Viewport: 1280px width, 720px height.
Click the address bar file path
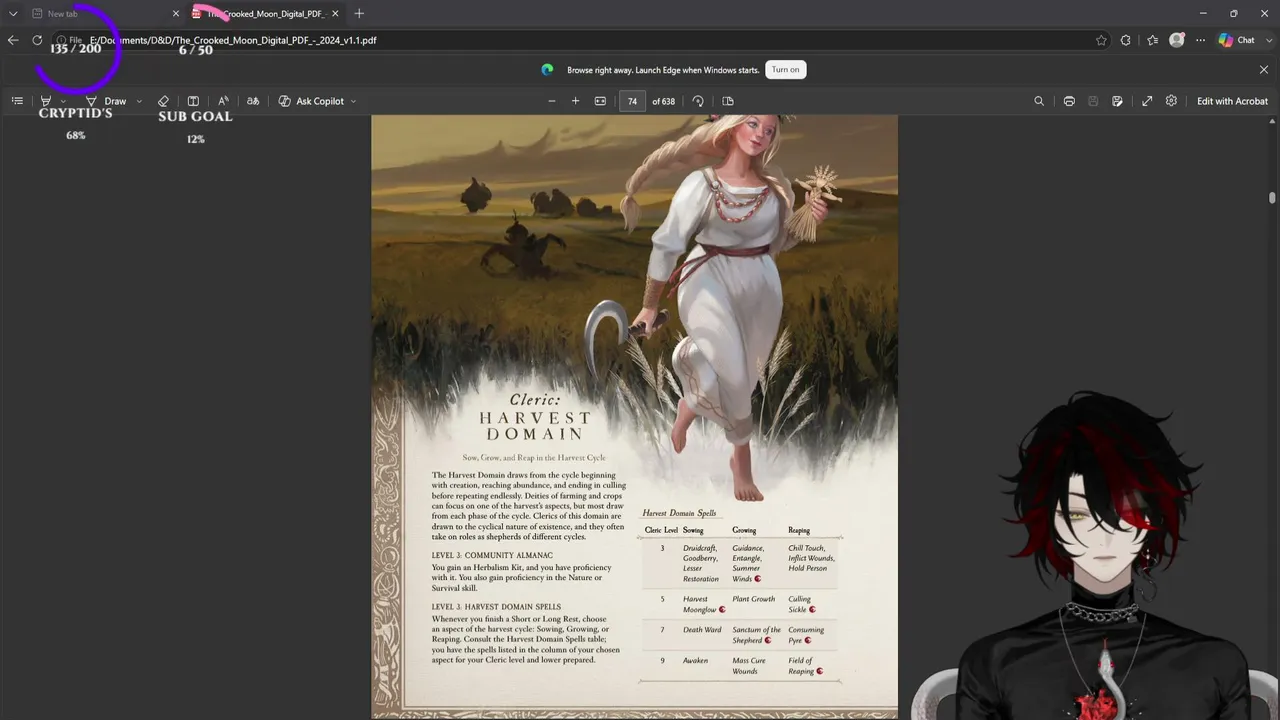(x=233, y=40)
